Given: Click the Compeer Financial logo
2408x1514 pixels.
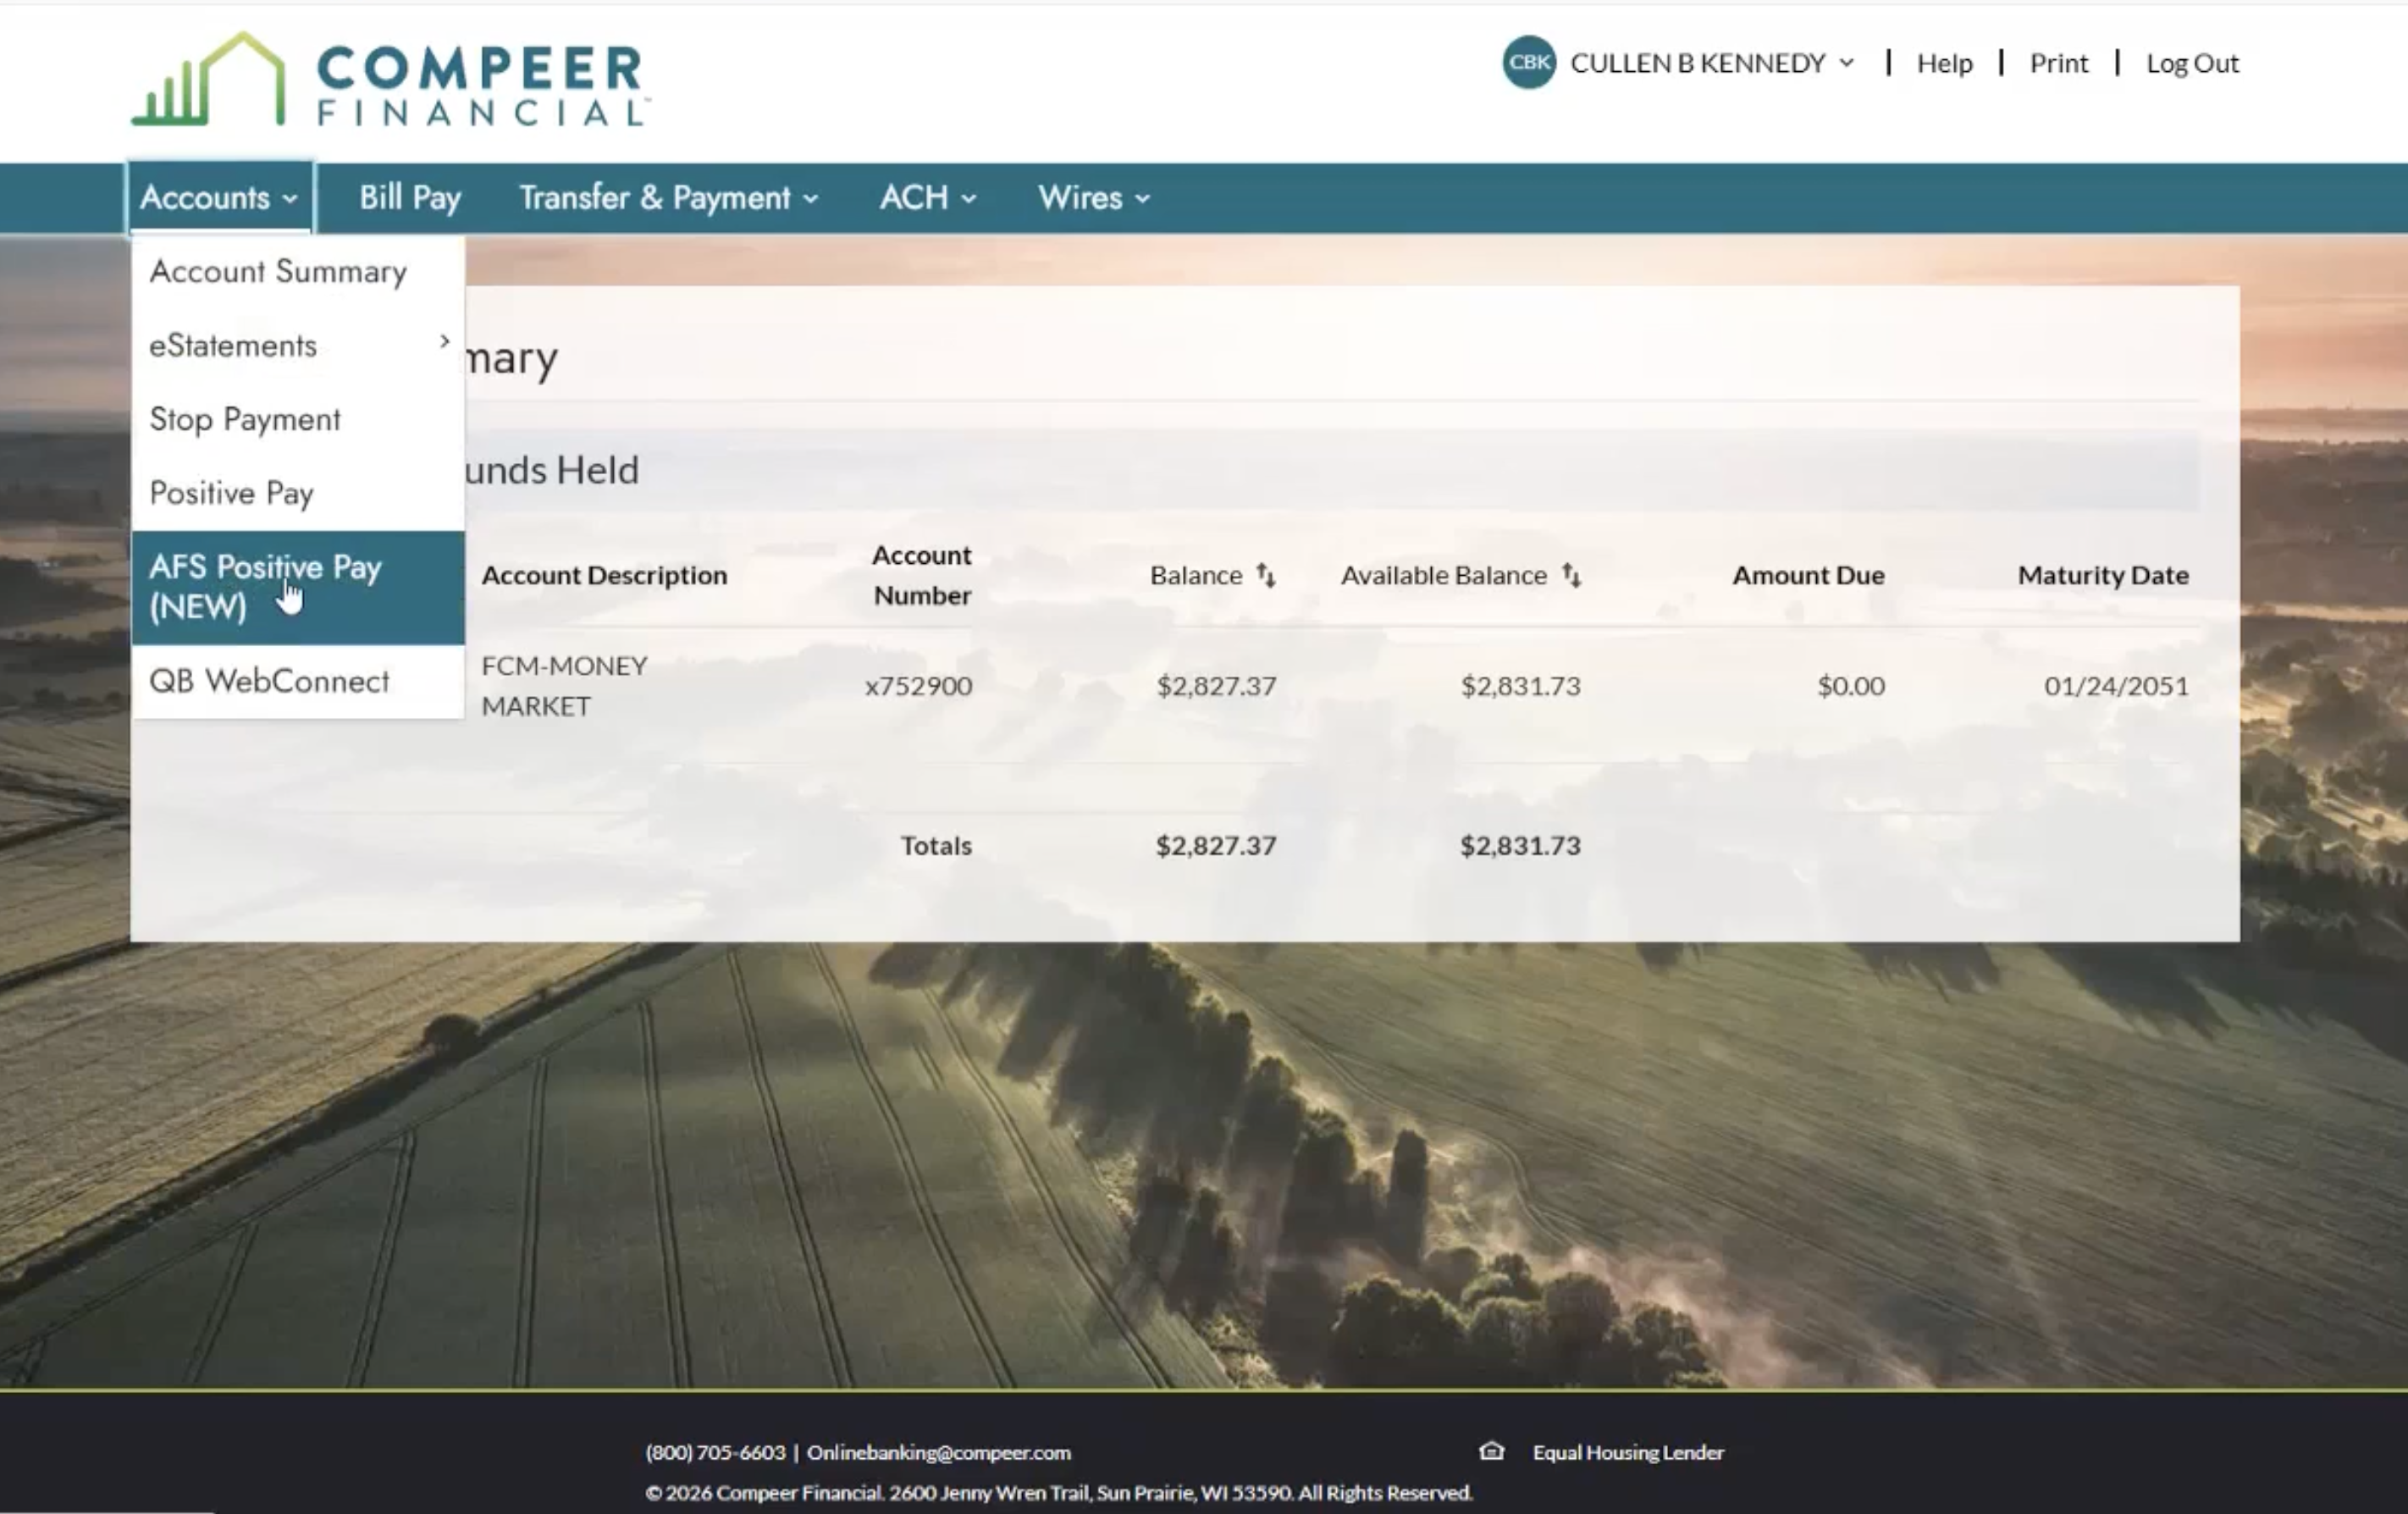Looking at the screenshot, I should (390, 80).
